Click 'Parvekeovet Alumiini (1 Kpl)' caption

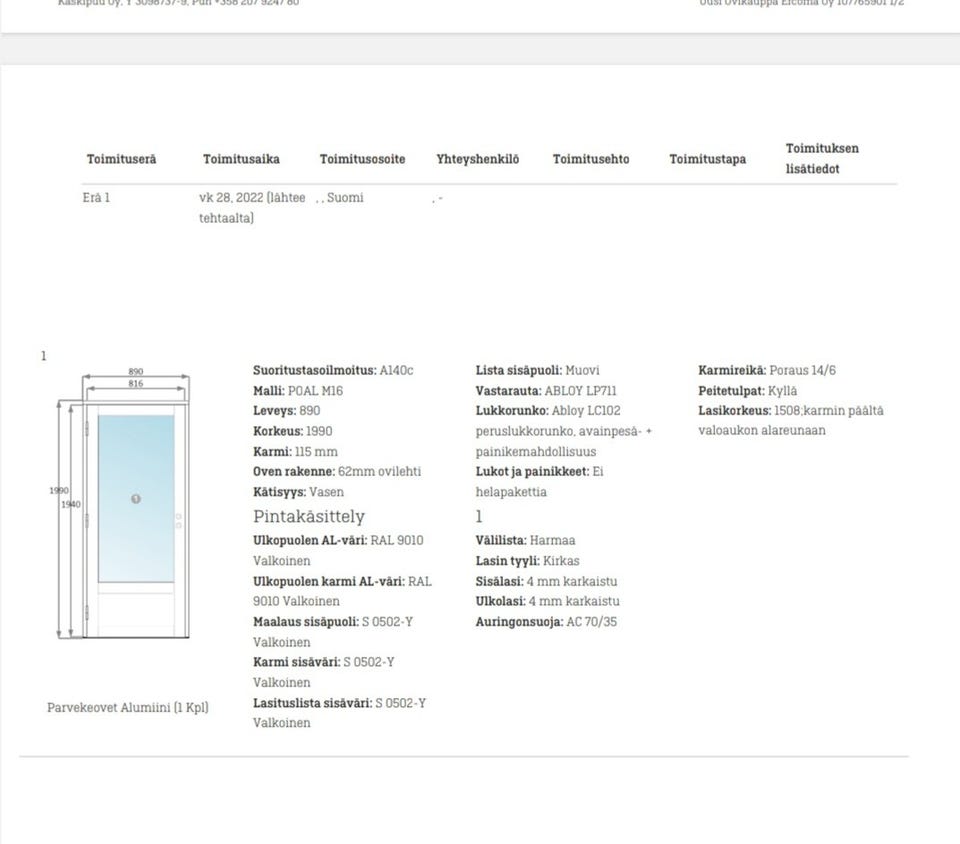coord(128,708)
